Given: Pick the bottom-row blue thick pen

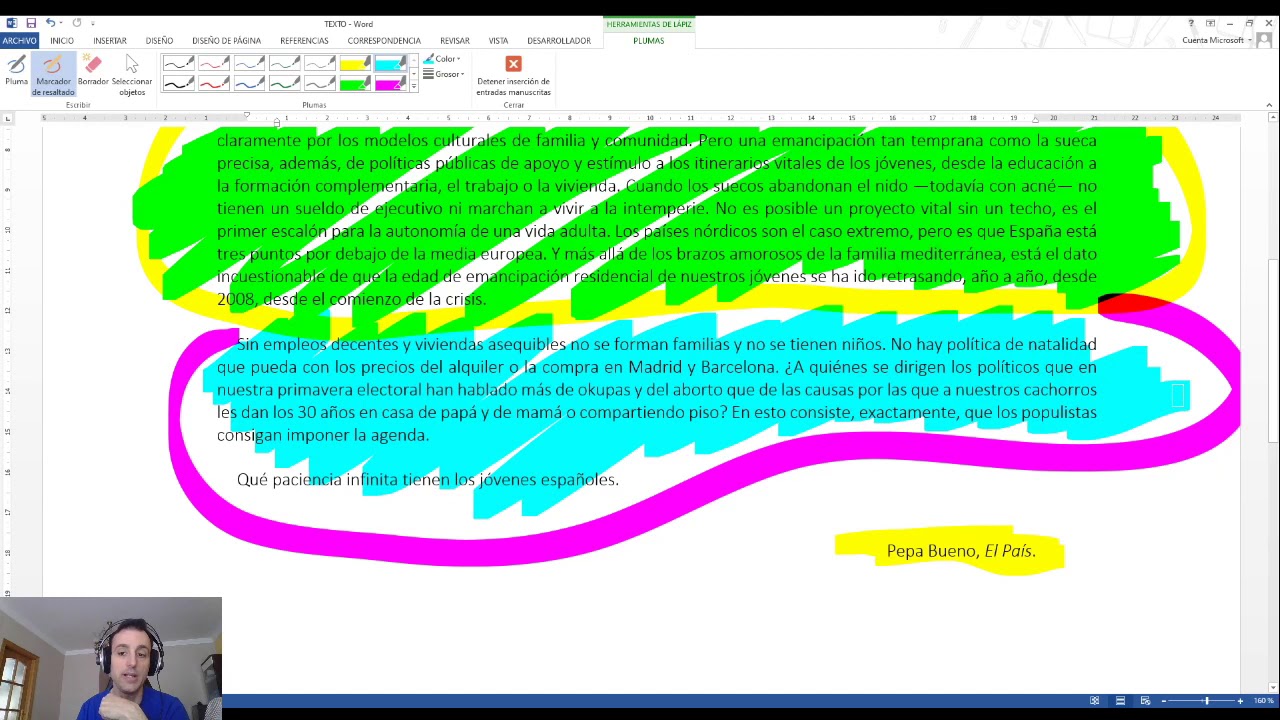Looking at the screenshot, I should (249, 83).
